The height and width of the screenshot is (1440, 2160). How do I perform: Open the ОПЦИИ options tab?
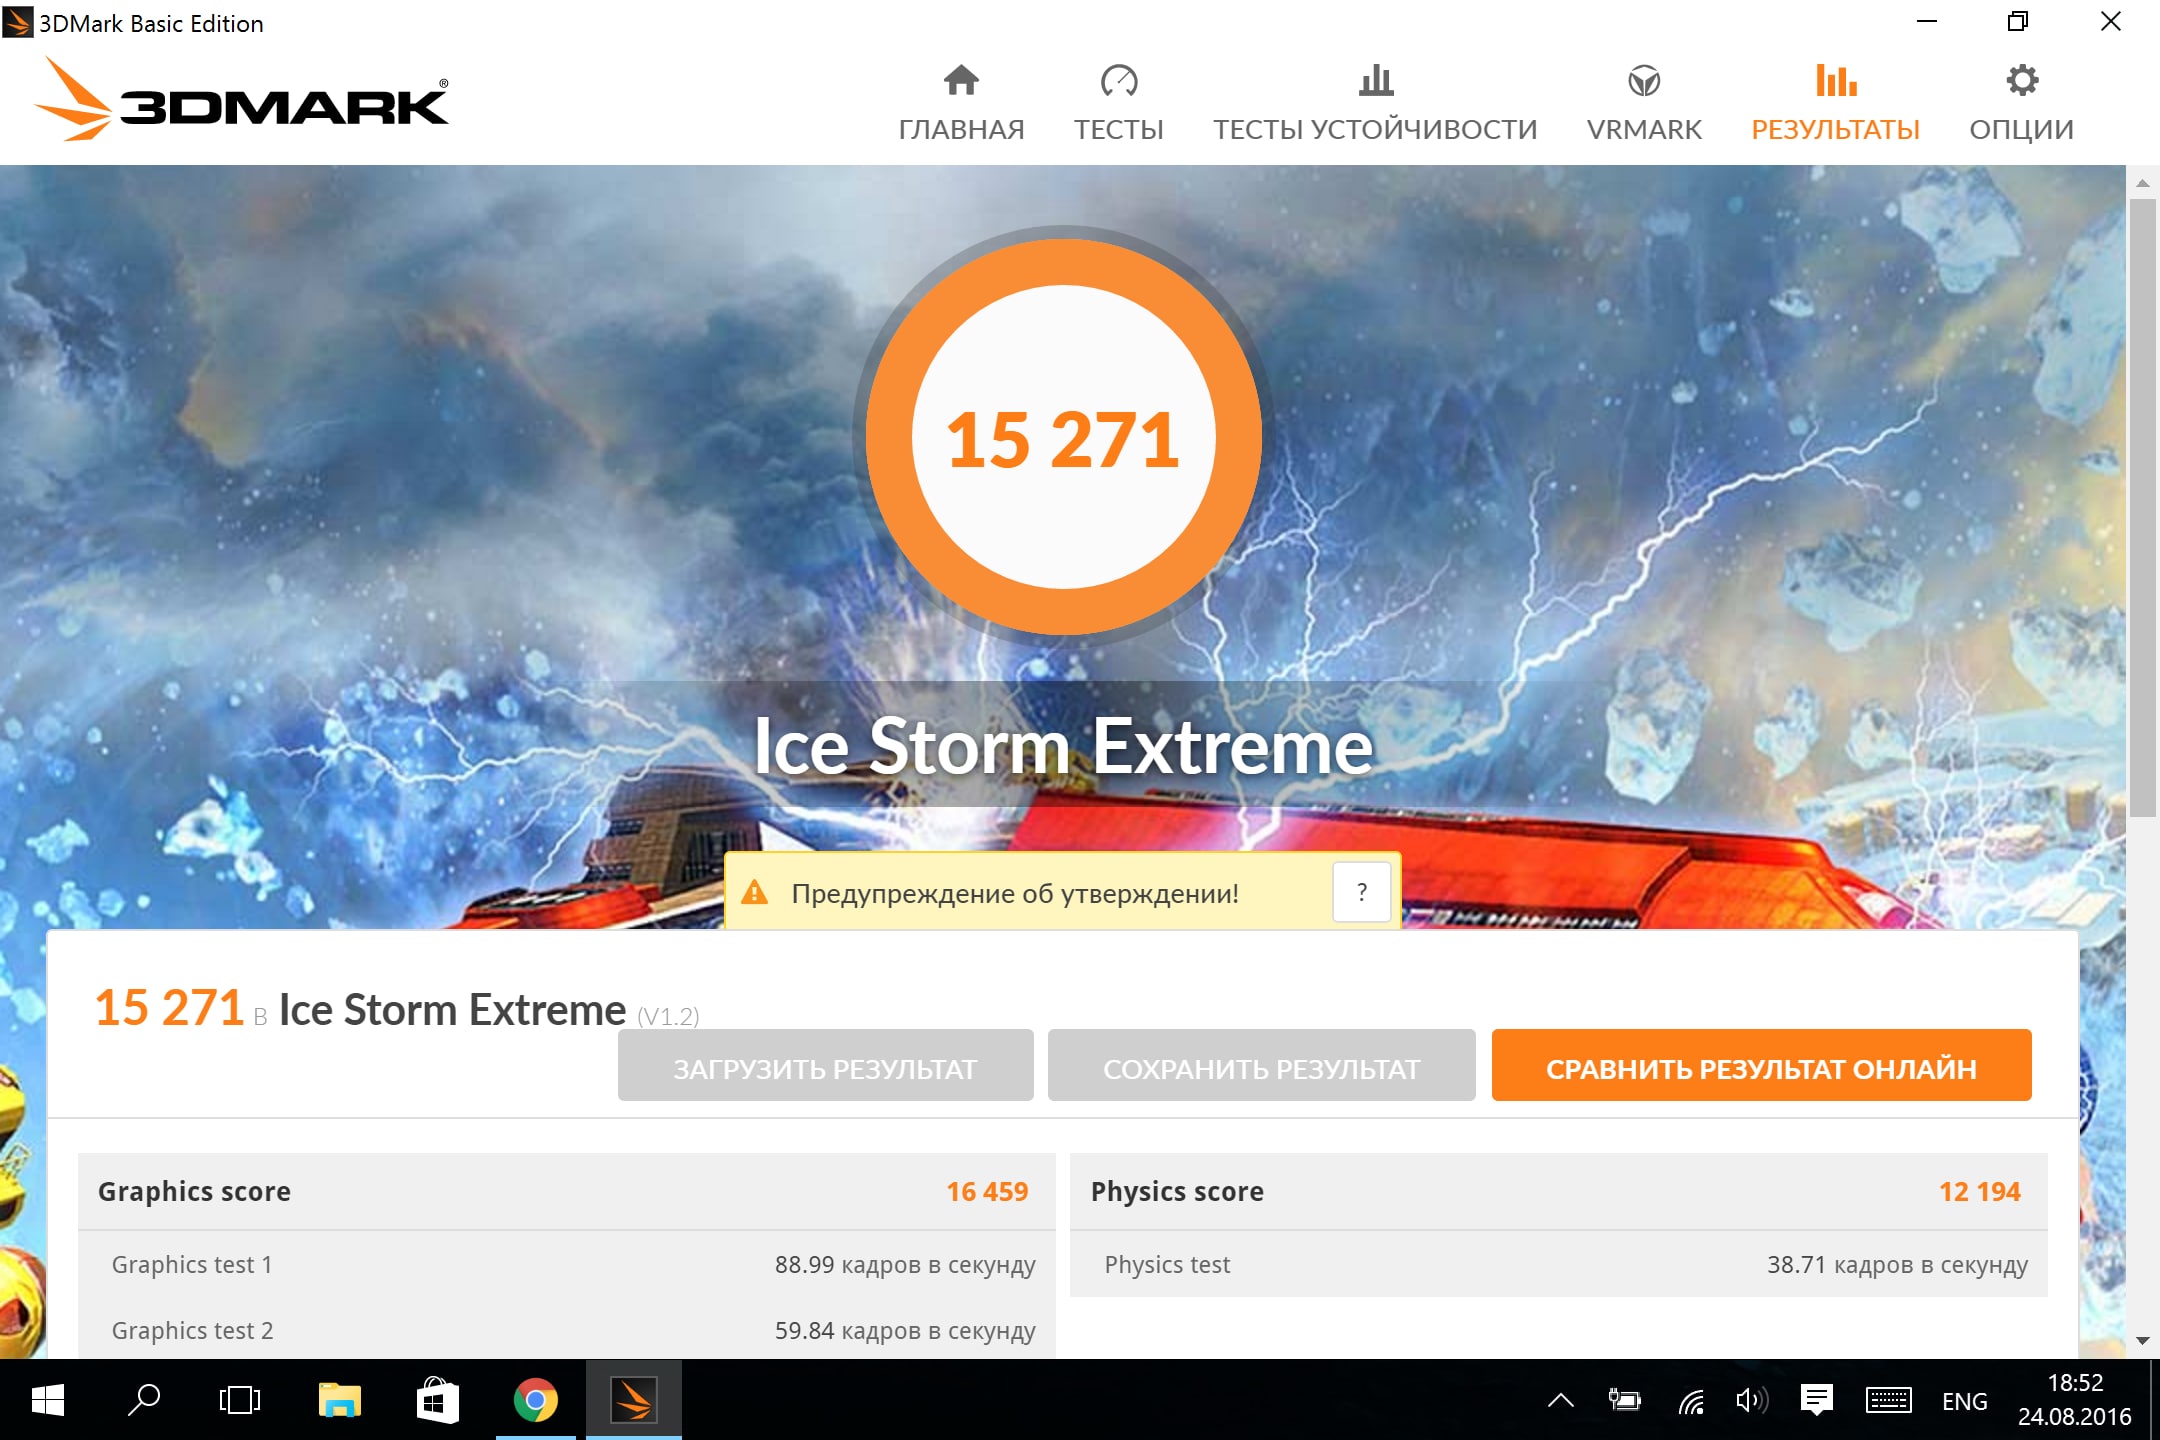tap(2021, 102)
